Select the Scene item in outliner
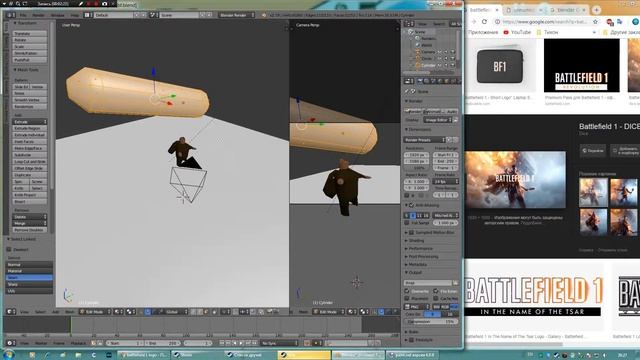Image resolution: width=640 pixels, height=360 pixels. (419, 31)
